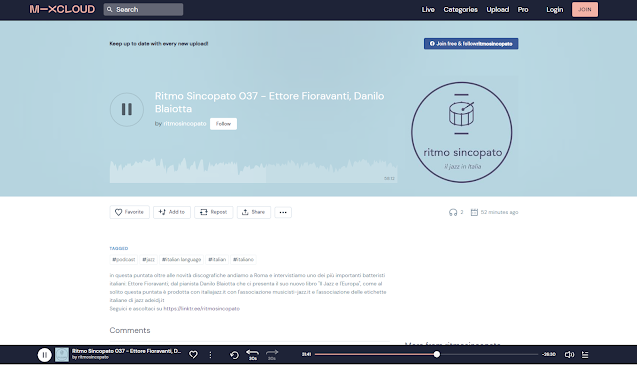Screen dimensions: 637x372
Task: Open the Live menu item
Action: (x=428, y=9)
